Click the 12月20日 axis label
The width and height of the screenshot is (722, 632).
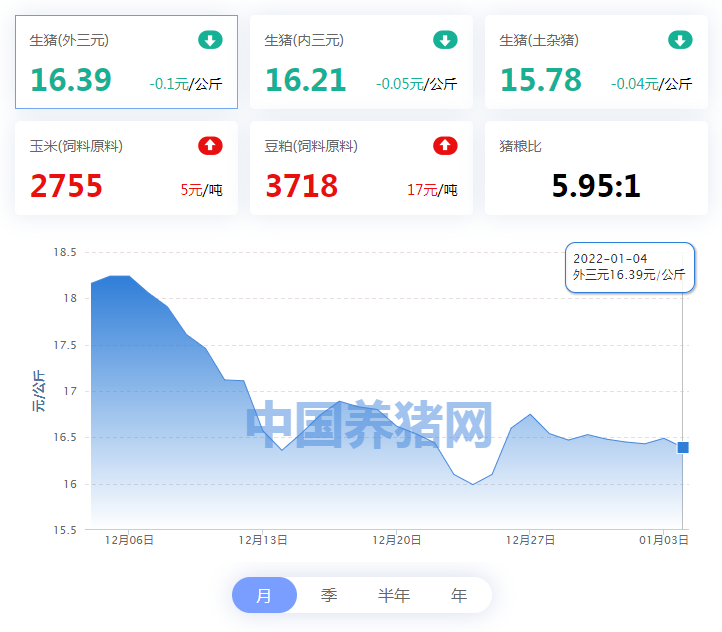pos(396,540)
